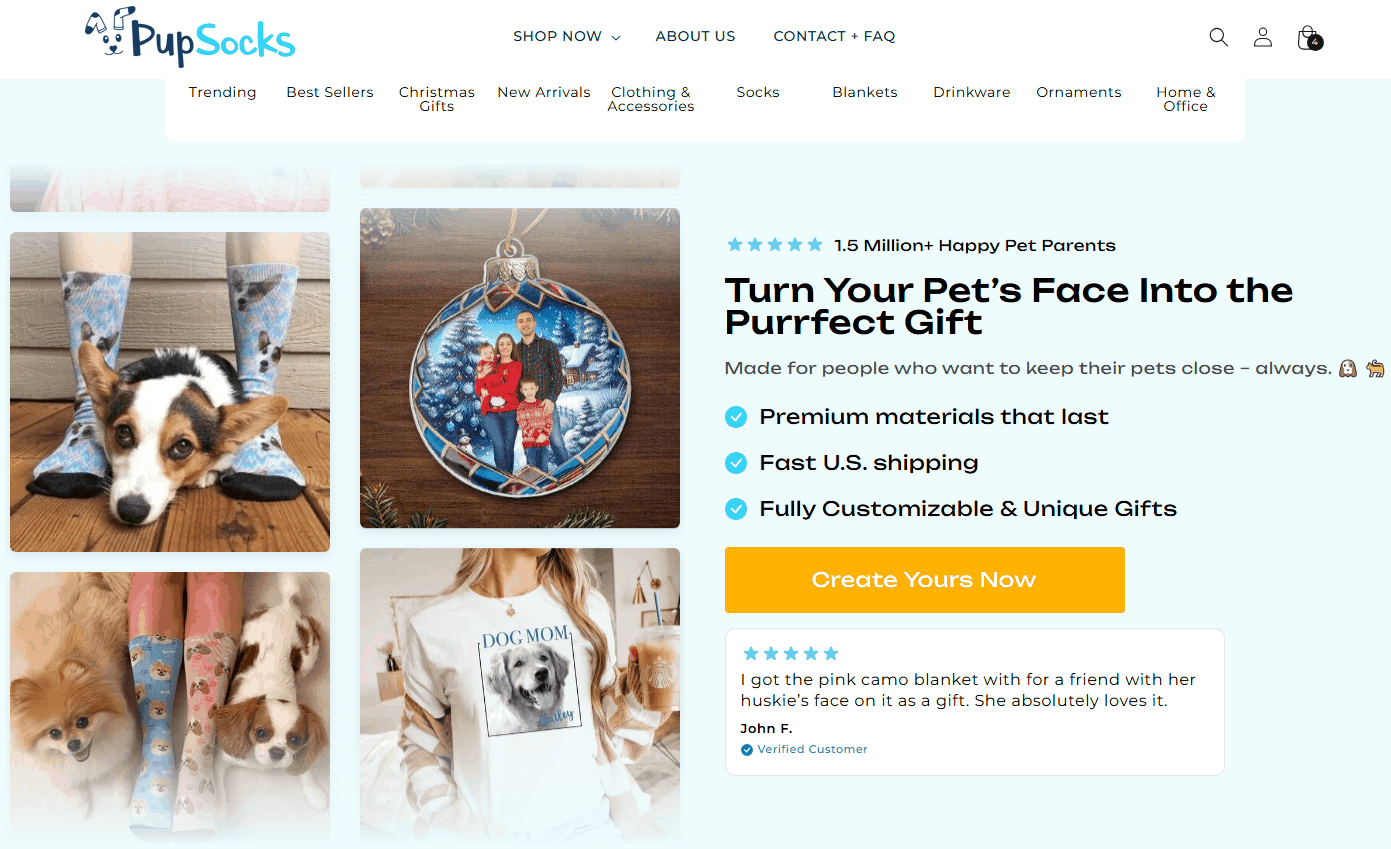1391x849 pixels.
Task: Click the corgi socks photo
Action: pos(170,392)
